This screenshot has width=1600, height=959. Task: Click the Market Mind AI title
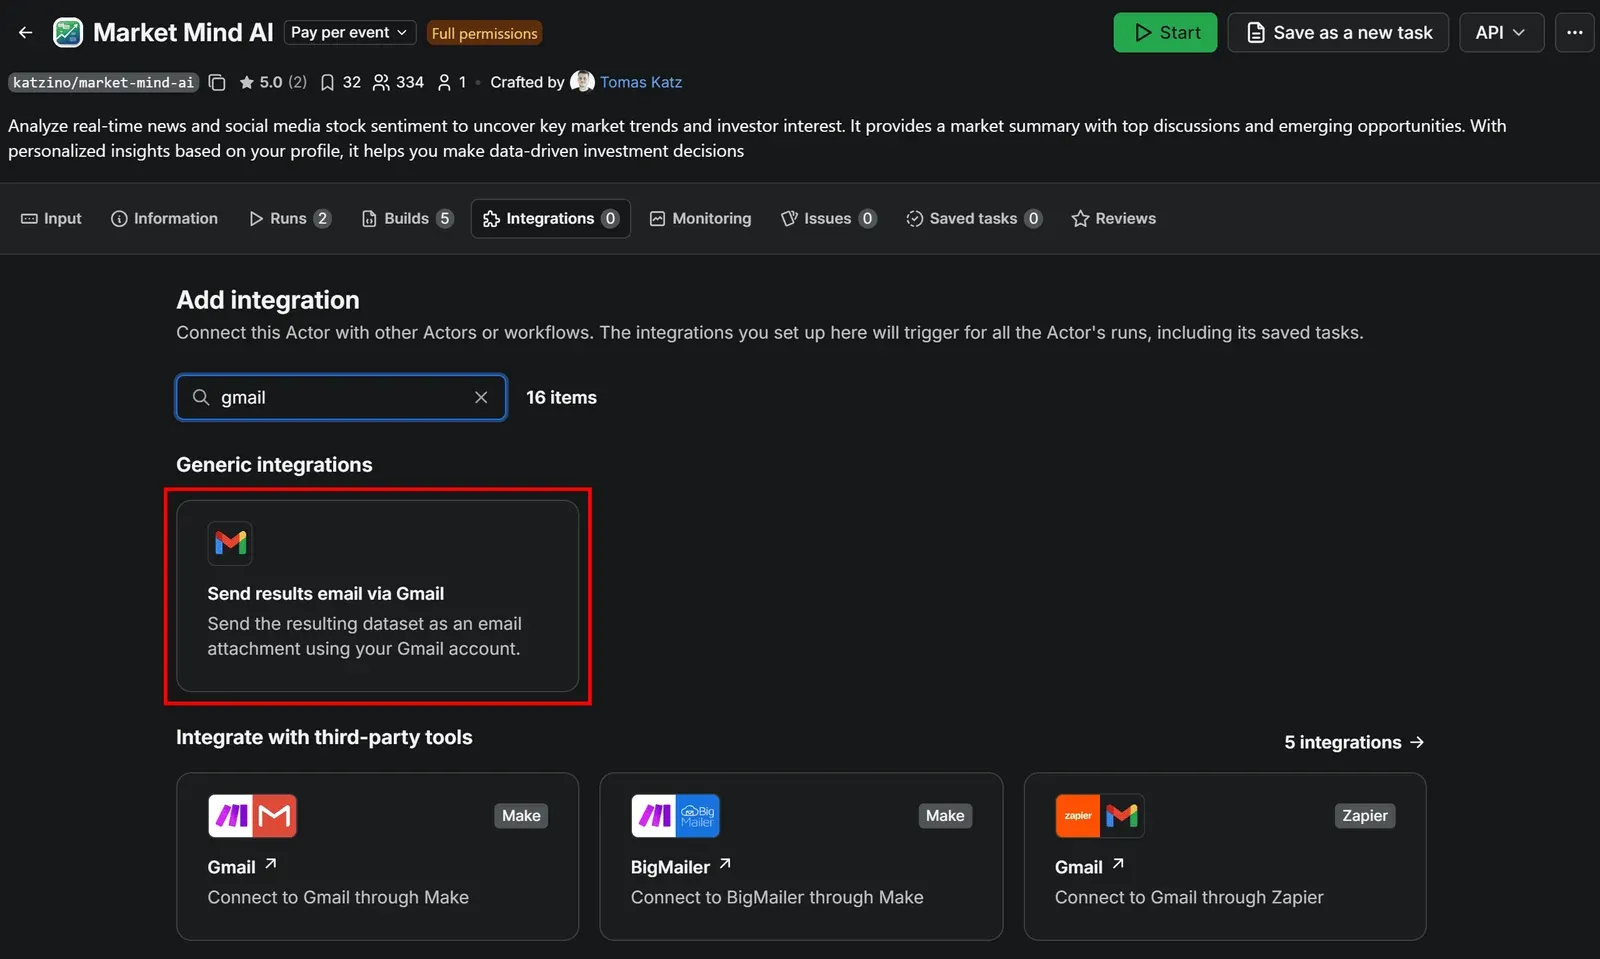click(183, 33)
